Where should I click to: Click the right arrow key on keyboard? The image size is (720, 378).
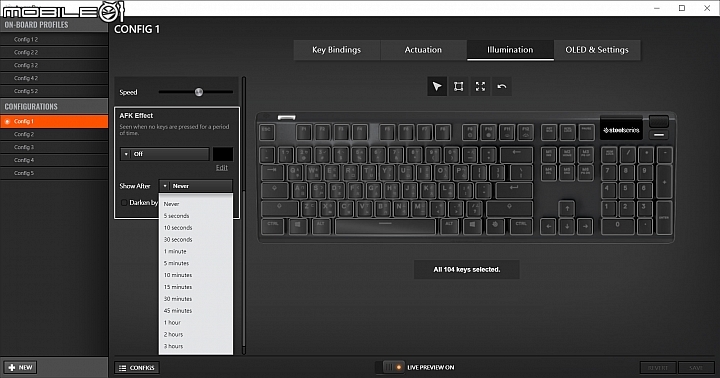(x=585, y=226)
